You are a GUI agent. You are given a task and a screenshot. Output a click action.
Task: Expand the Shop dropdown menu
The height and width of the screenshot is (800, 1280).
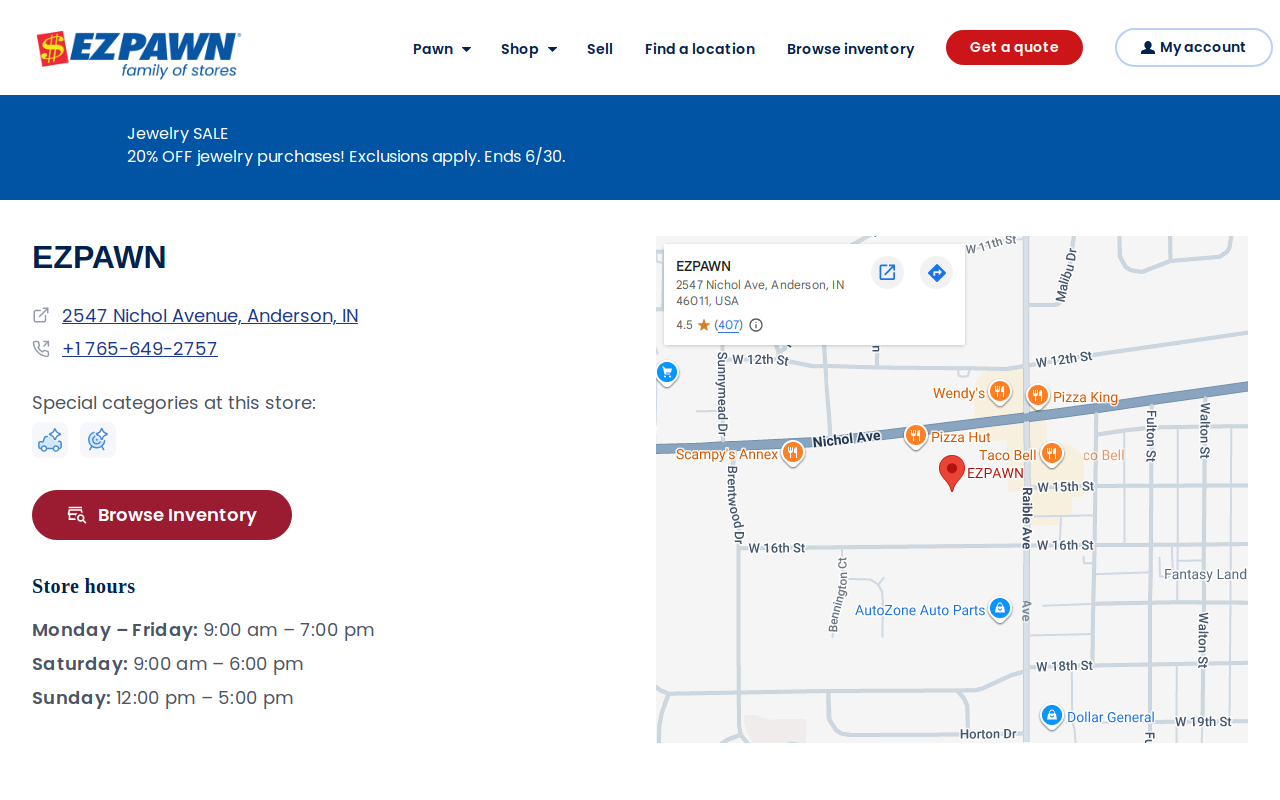[x=529, y=49]
